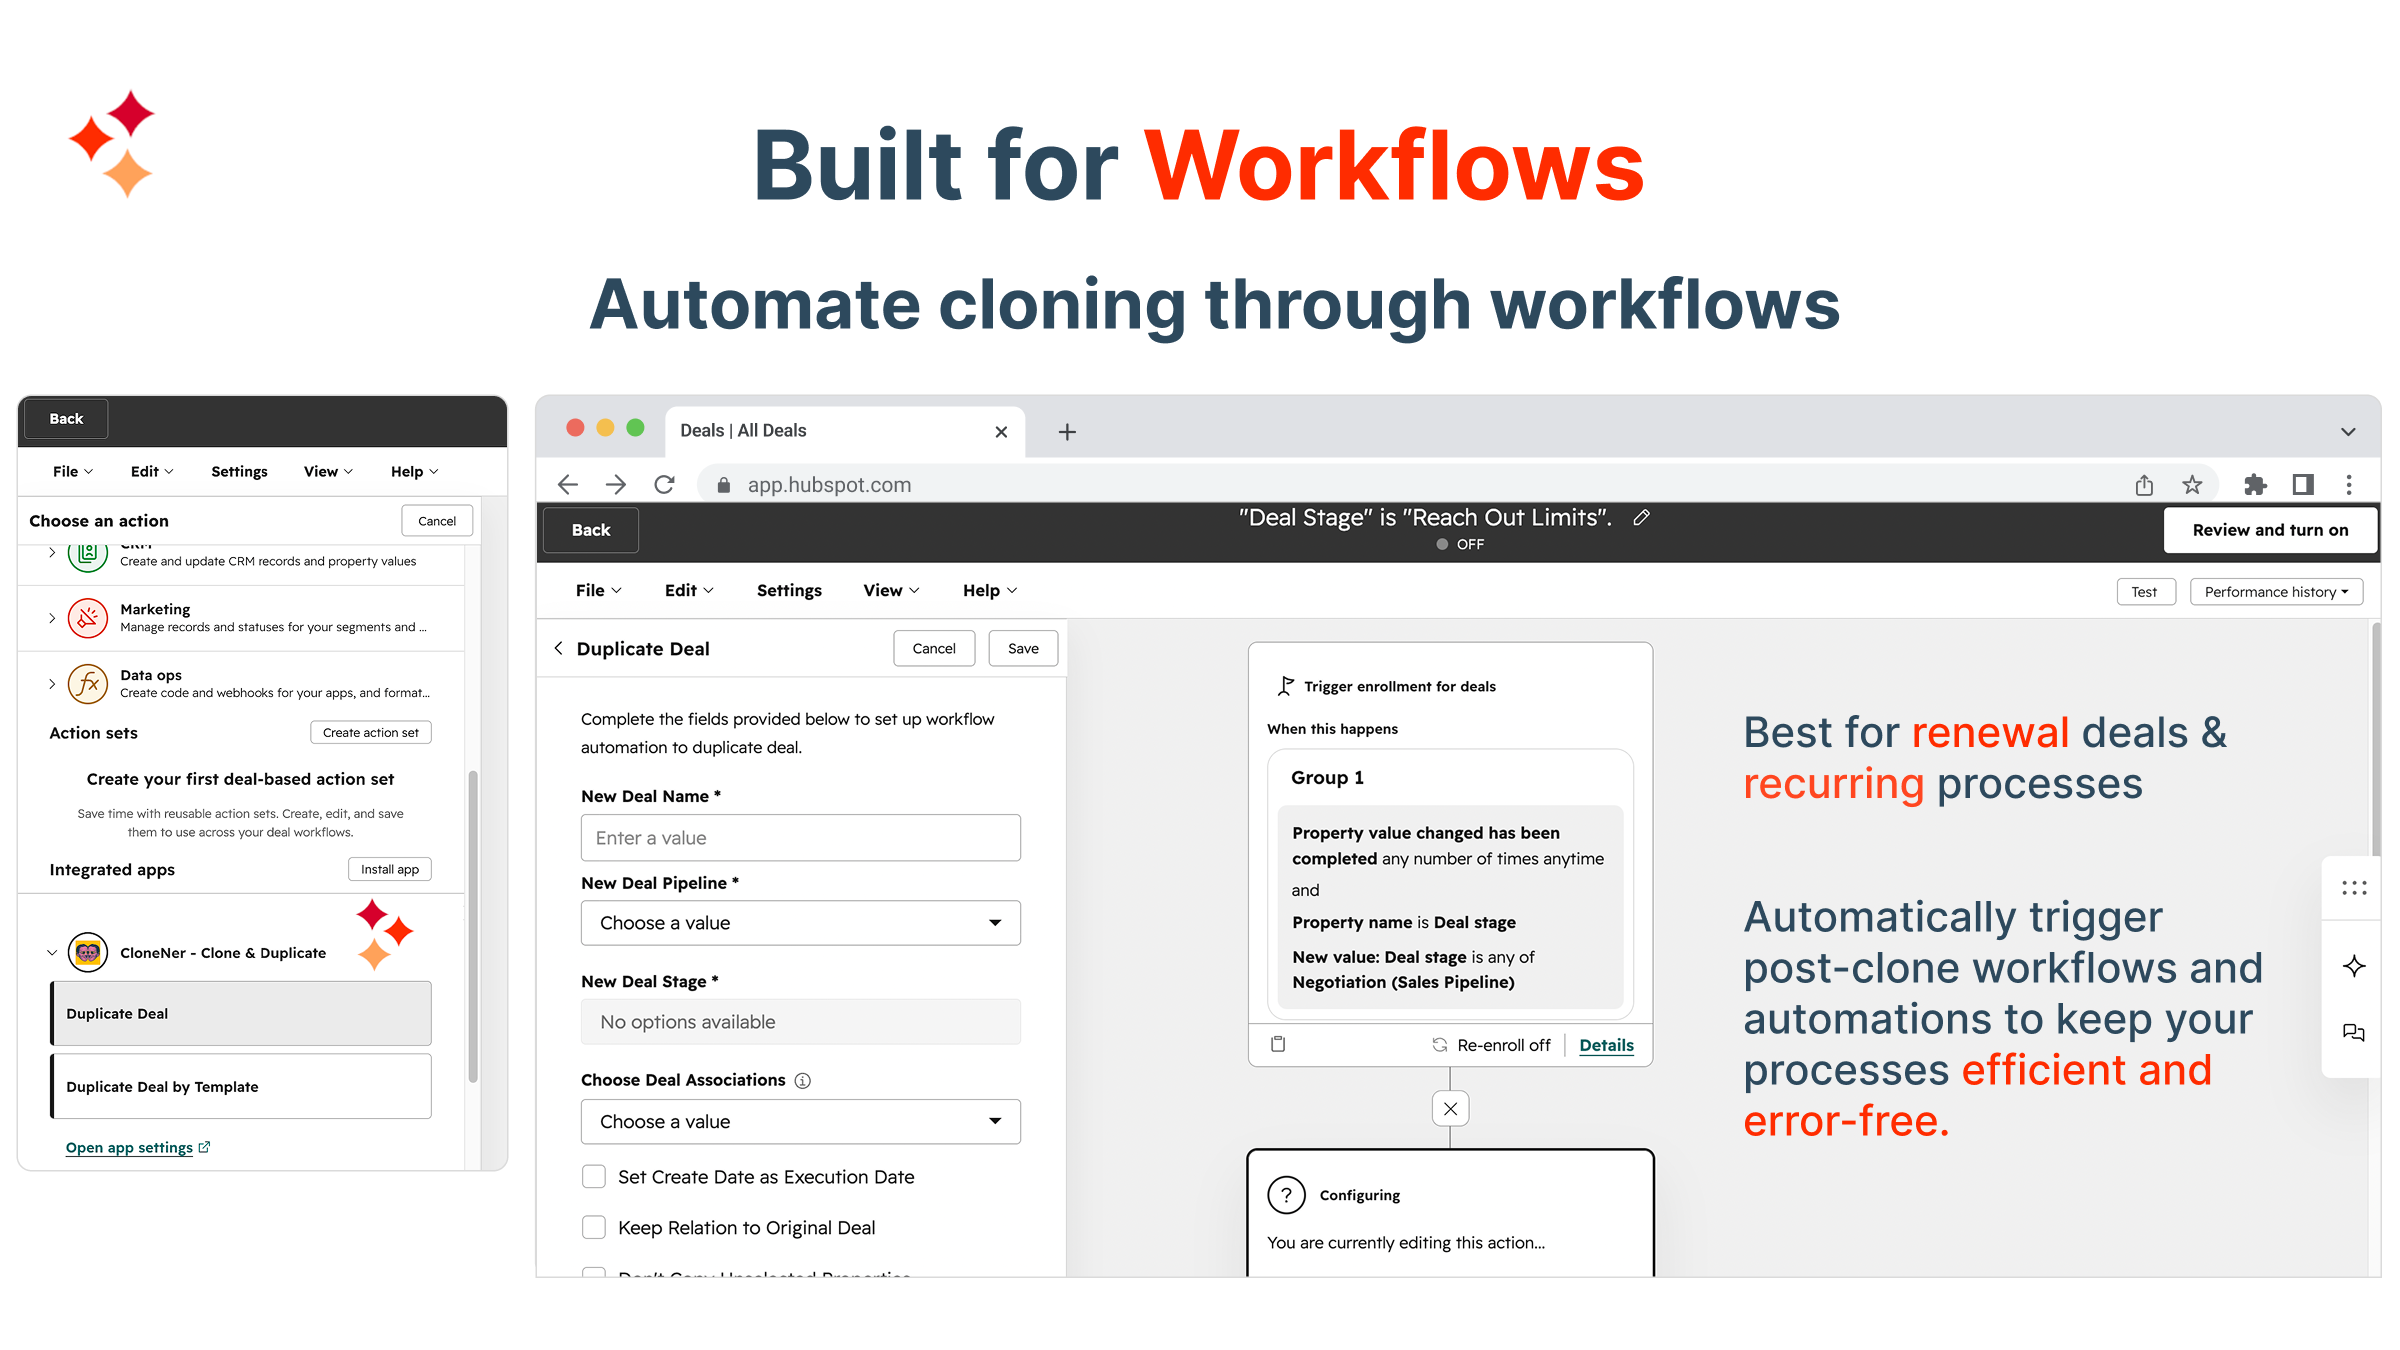Open the grid dots icon on right rail
The height and width of the screenshot is (1350, 2400).
pyautogui.click(x=2354, y=888)
